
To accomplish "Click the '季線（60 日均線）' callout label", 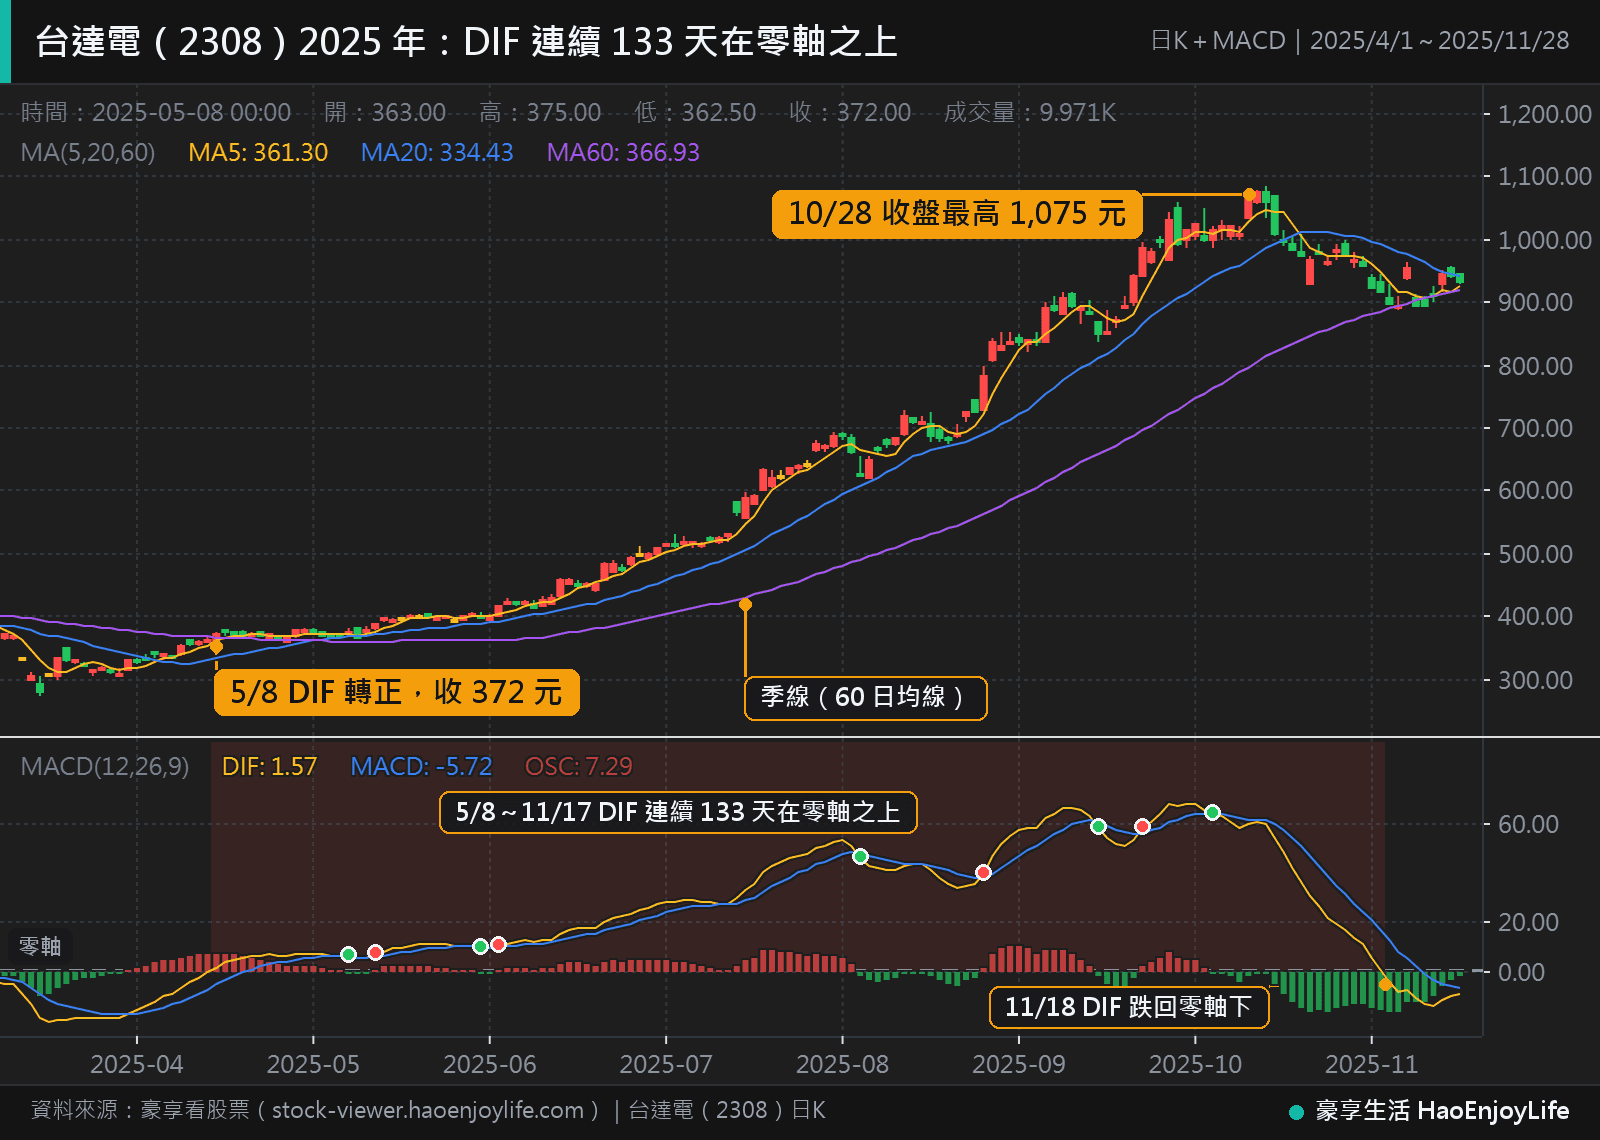I will [x=865, y=698].
